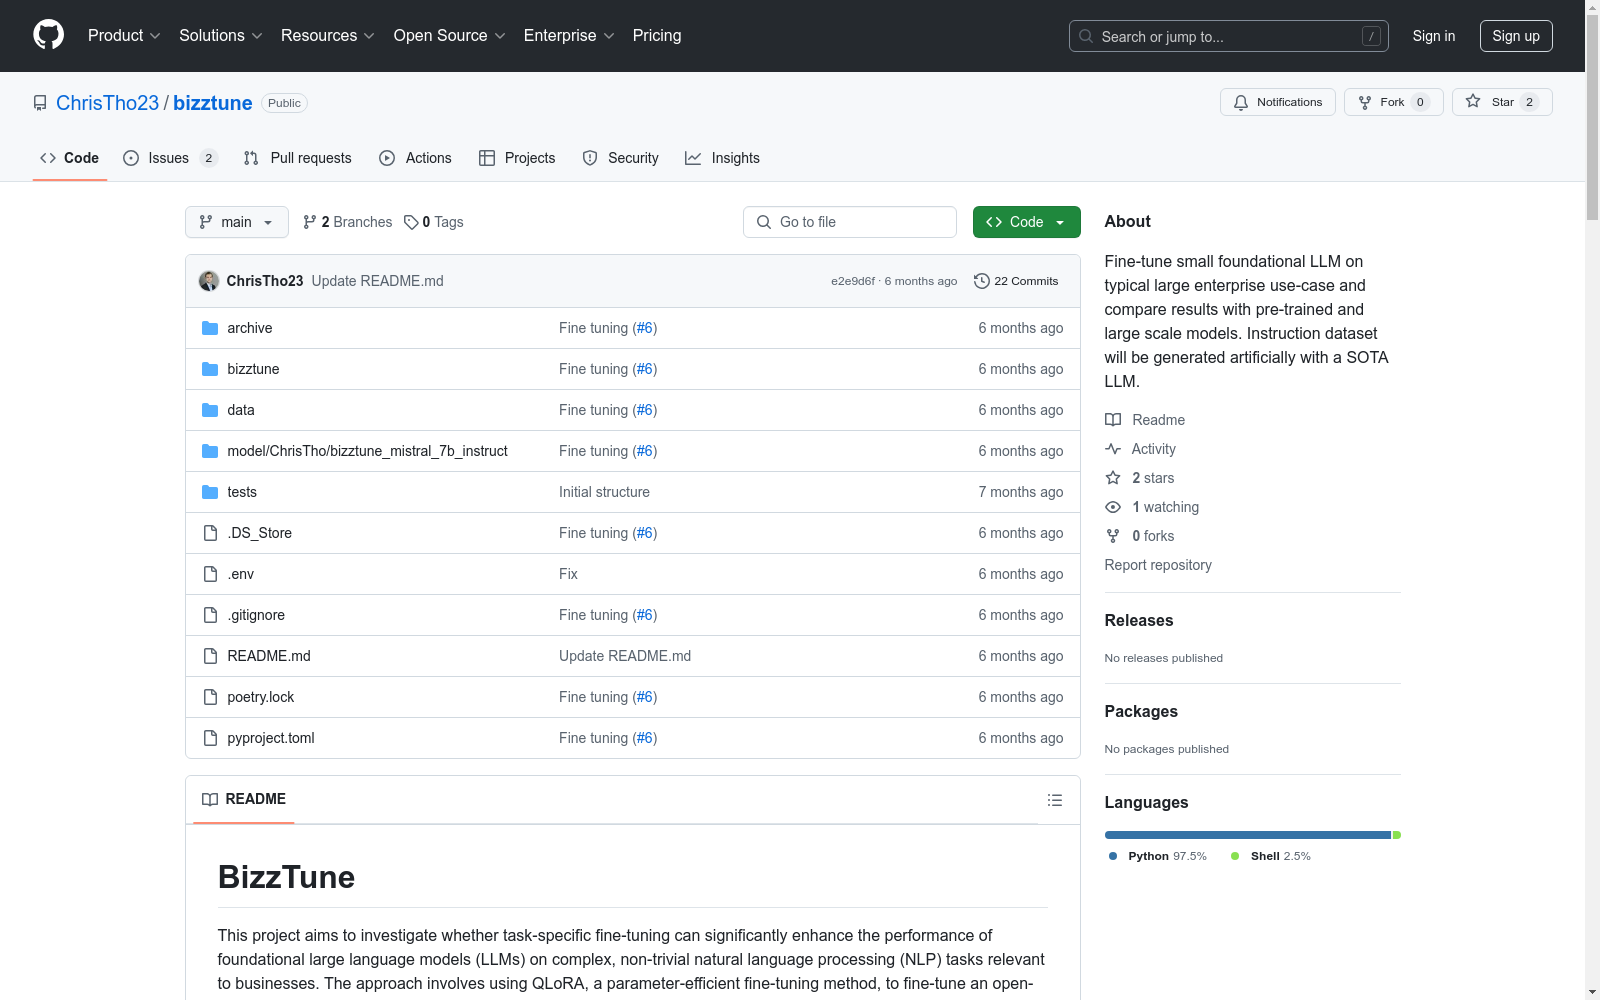Click the branch icon beside 2 Branches
The image size is (1600, 1000).
(310, 222)
